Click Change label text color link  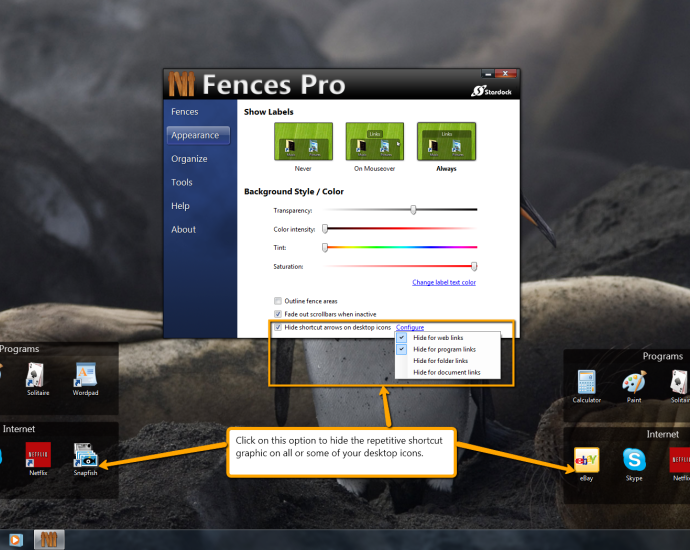tap(444, 282)
